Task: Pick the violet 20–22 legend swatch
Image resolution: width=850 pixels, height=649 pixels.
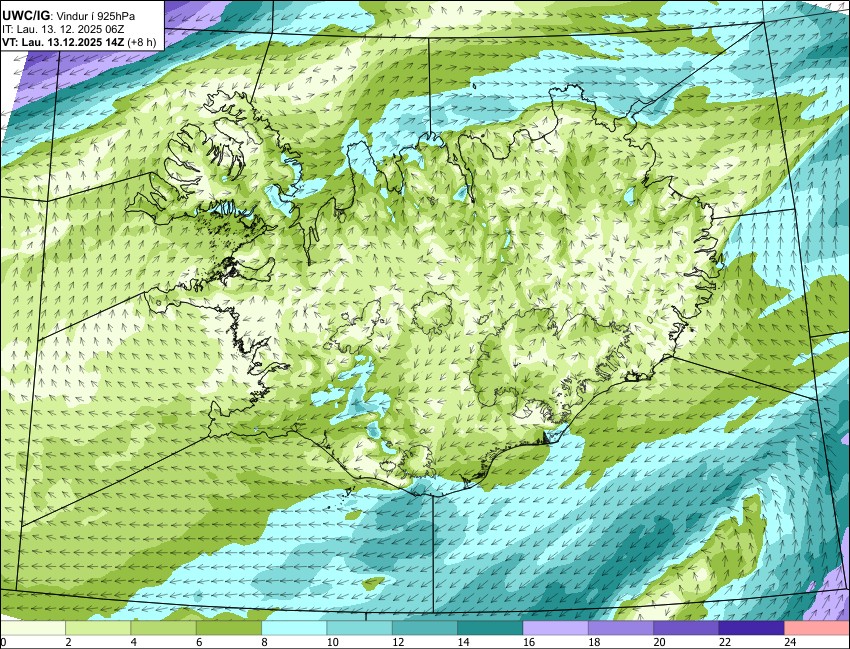Action: click(x=686, y=628)
